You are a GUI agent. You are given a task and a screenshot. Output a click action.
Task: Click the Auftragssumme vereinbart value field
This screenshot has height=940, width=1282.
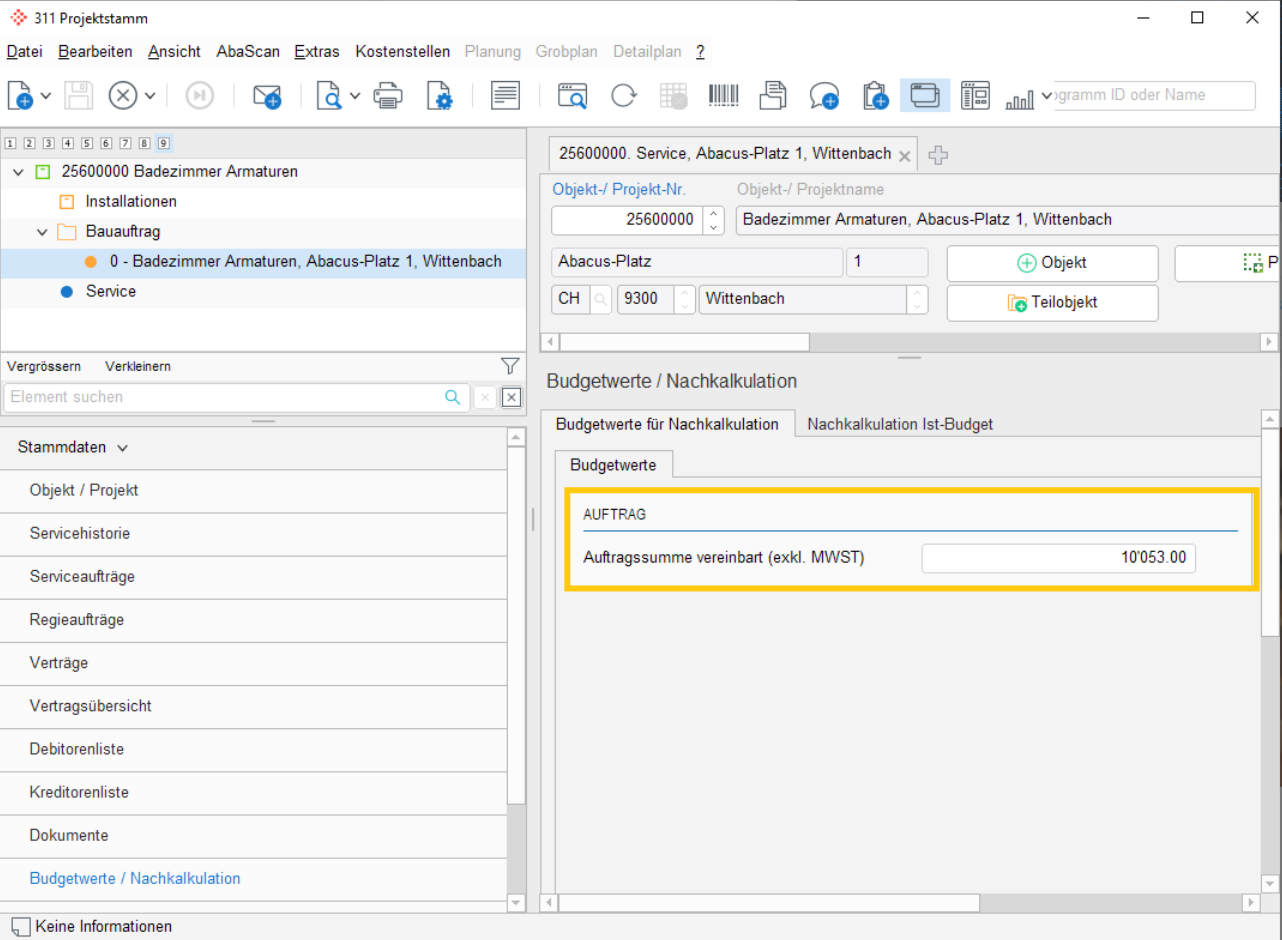pos(1058,558)
